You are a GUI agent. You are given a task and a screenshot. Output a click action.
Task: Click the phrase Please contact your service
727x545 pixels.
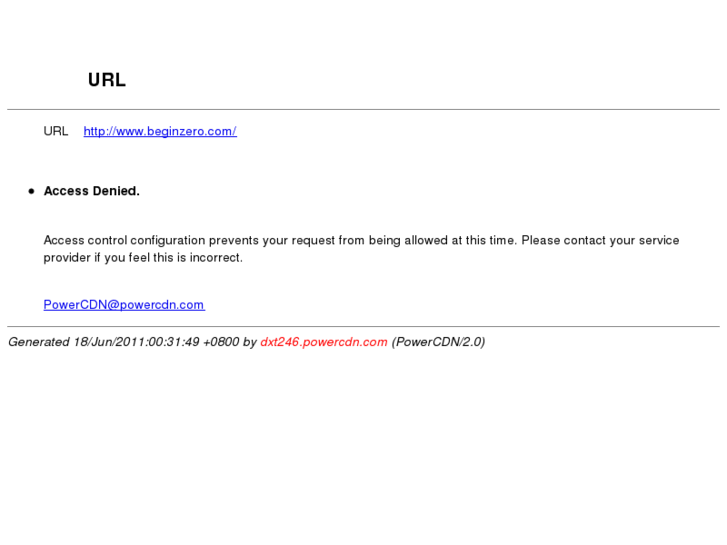click(x=600, y=240)
